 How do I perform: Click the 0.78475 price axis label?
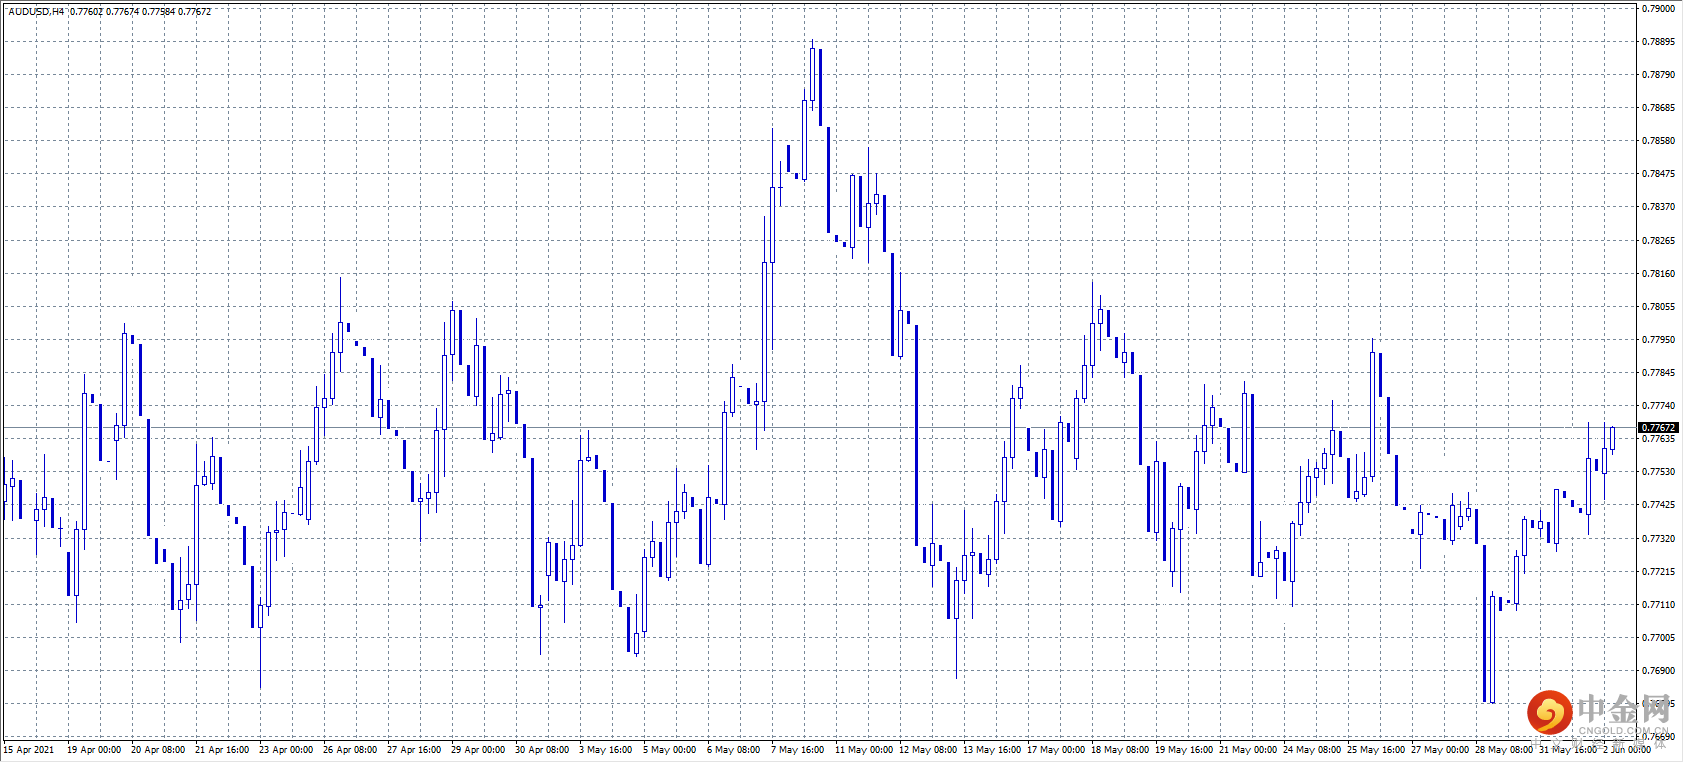tap(1658, 174)
